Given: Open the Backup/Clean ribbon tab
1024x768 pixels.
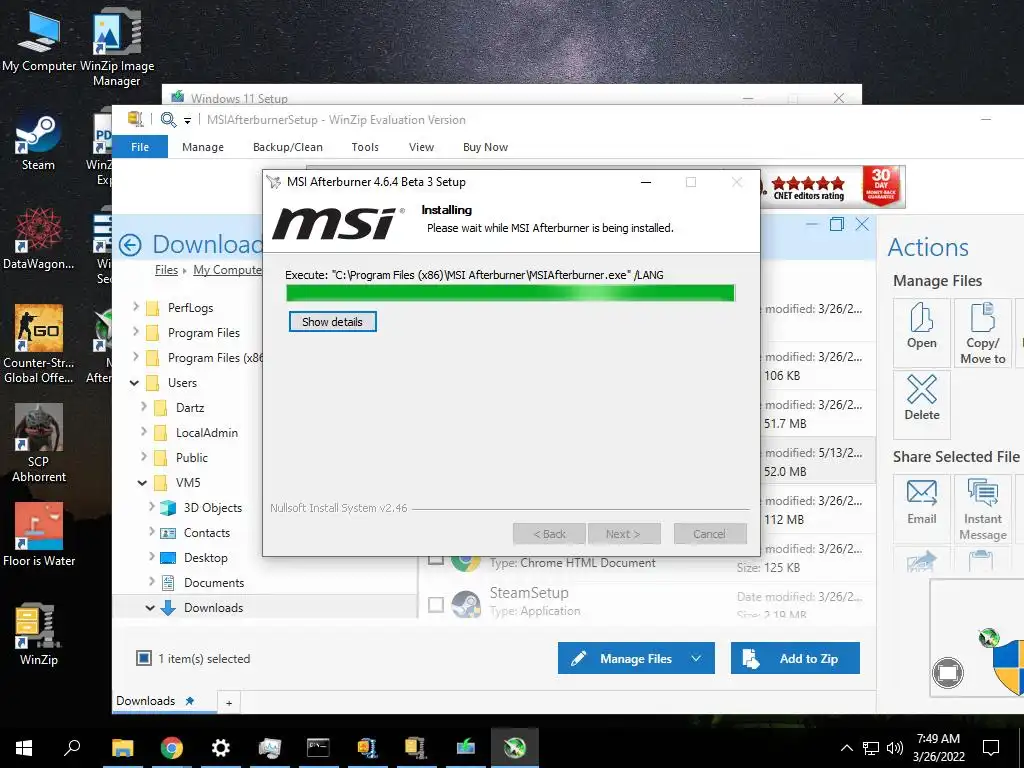Looking at the screenshot, I should 288,147.
